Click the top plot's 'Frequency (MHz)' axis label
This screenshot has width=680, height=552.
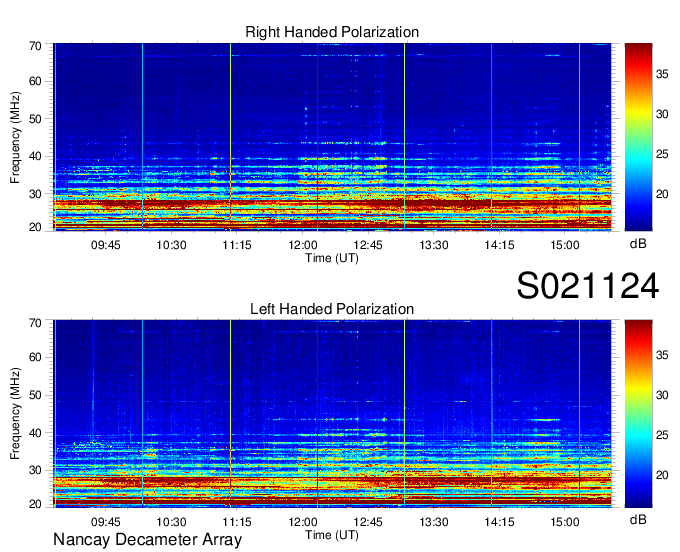point(15,137)
